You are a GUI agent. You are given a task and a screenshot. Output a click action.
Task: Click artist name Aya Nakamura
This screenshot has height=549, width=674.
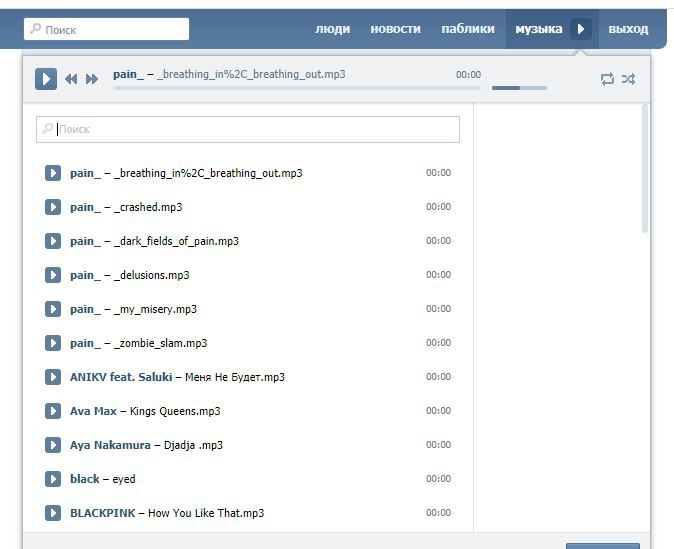[x=110, y=445]
